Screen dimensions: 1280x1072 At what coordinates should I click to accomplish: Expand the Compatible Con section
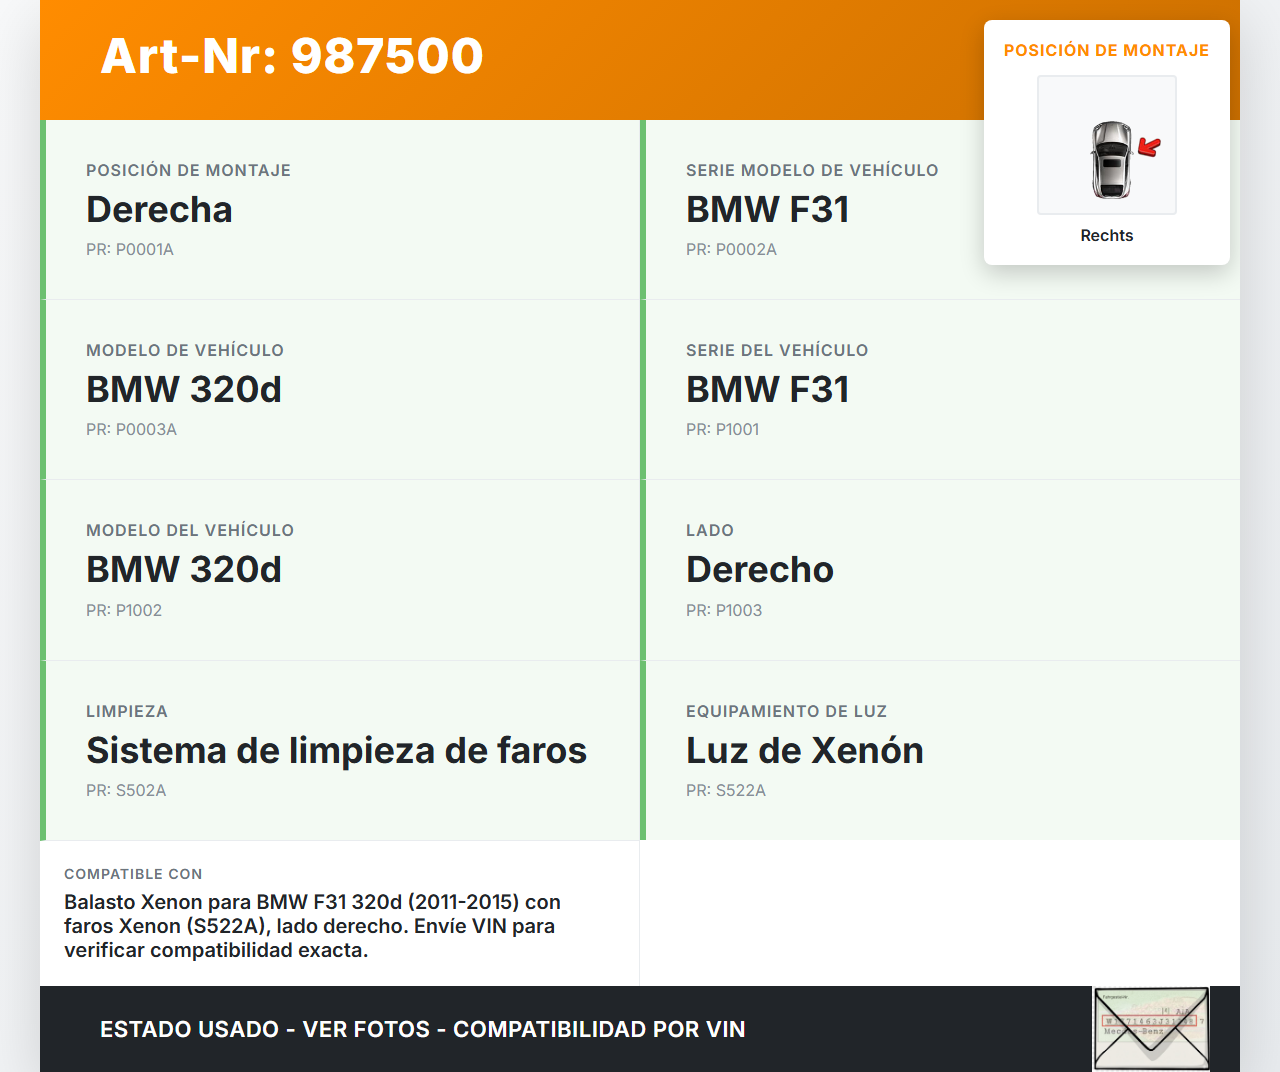[340, 912]
